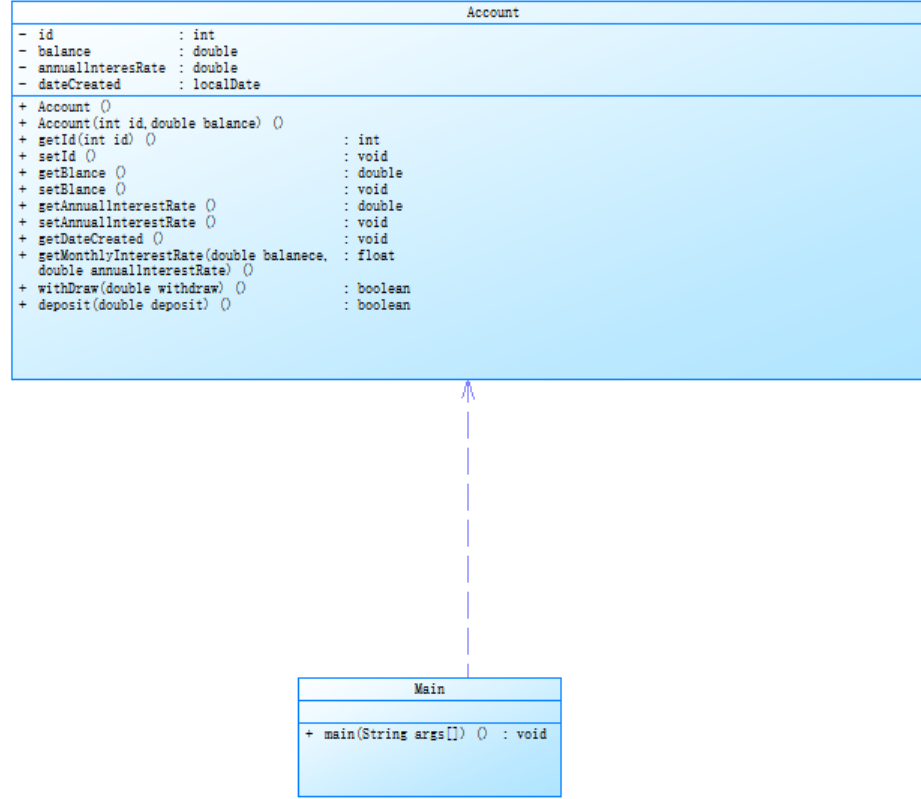This screenshot has height=799, width=921.
Task: Click deposit(double deposit) method
Action: (x=214, y=304)
